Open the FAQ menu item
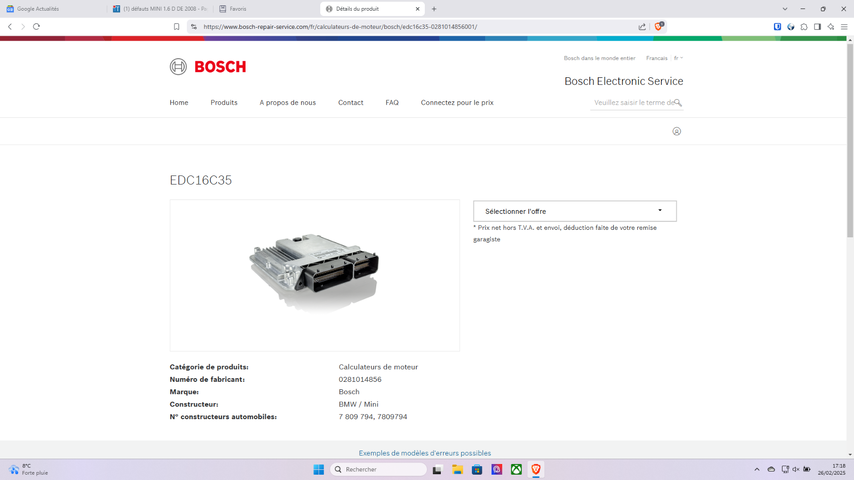This screenshot has width=854, height=480. [392, 102]
